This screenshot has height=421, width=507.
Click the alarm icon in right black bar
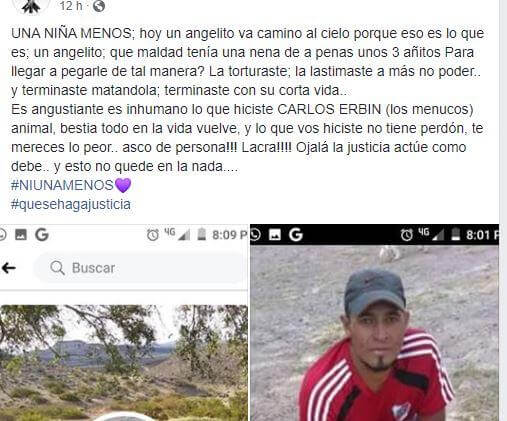406,235
